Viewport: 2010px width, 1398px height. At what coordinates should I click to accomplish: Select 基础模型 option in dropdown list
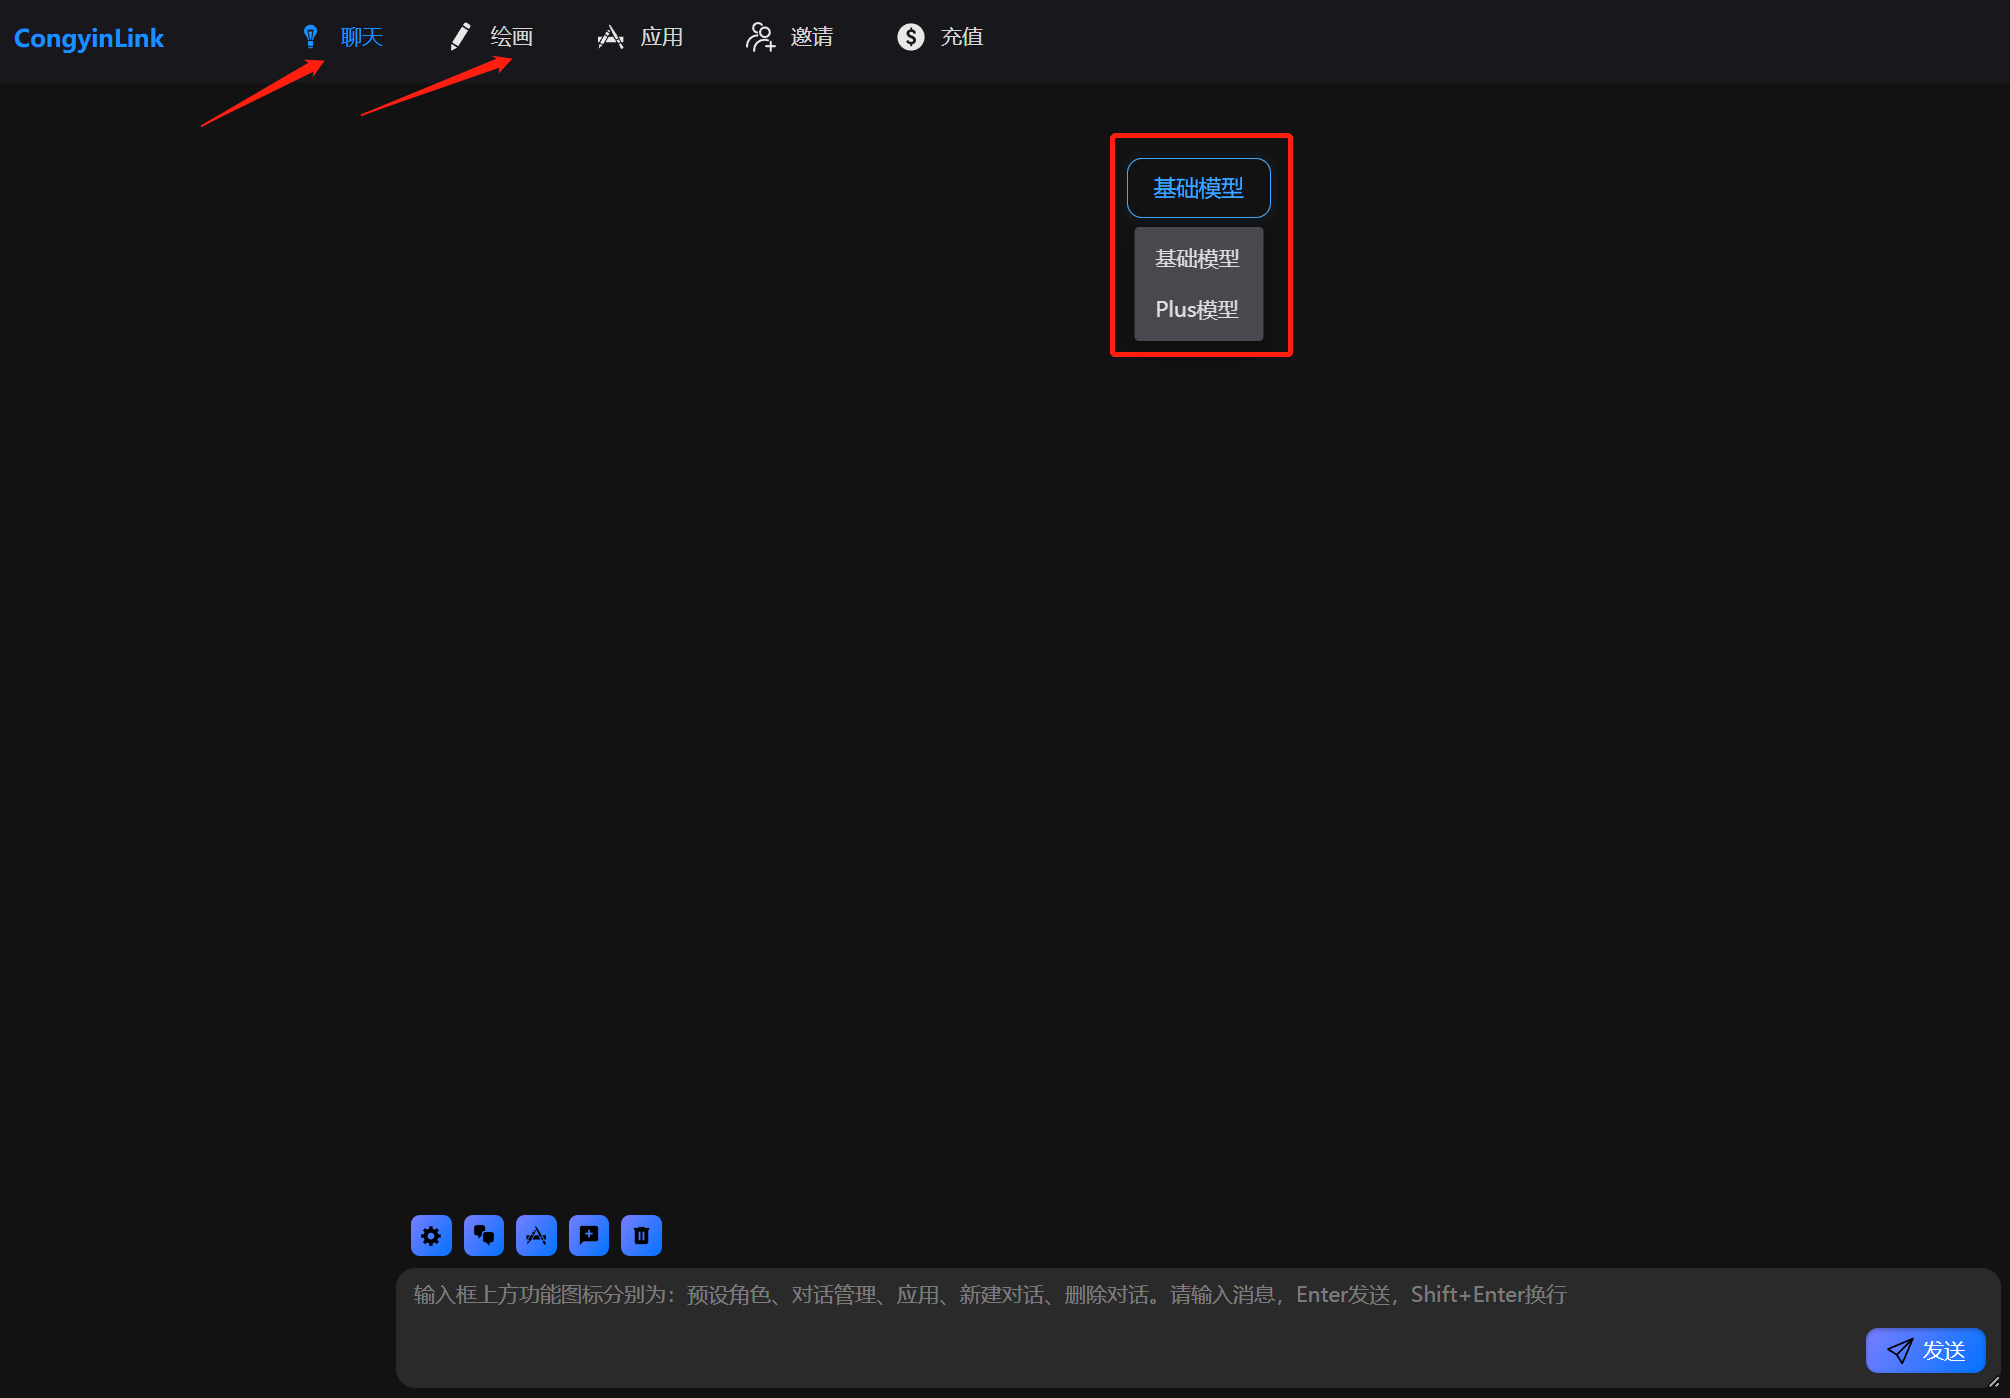(1197, 259)
